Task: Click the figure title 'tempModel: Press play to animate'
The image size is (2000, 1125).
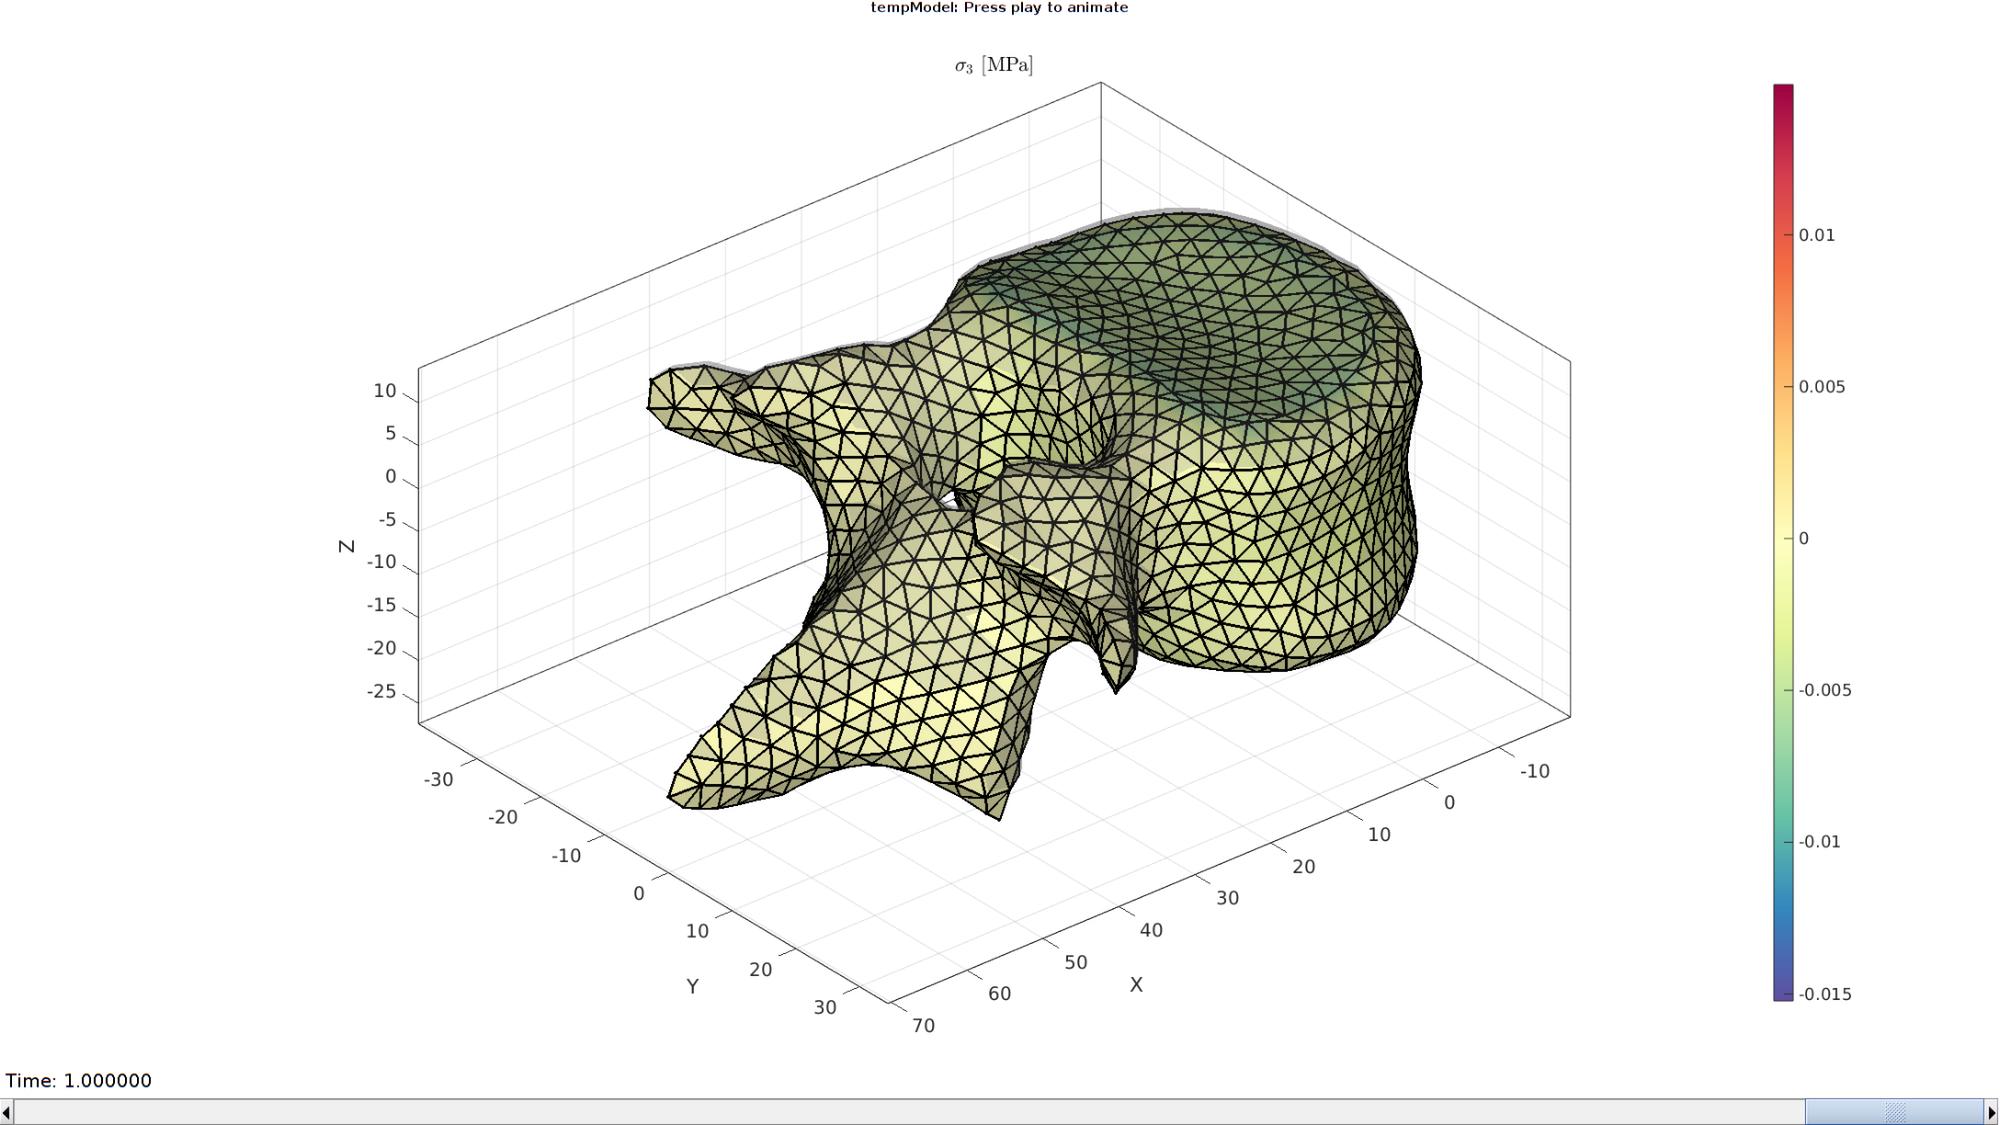Action: (x=999, y=8)
